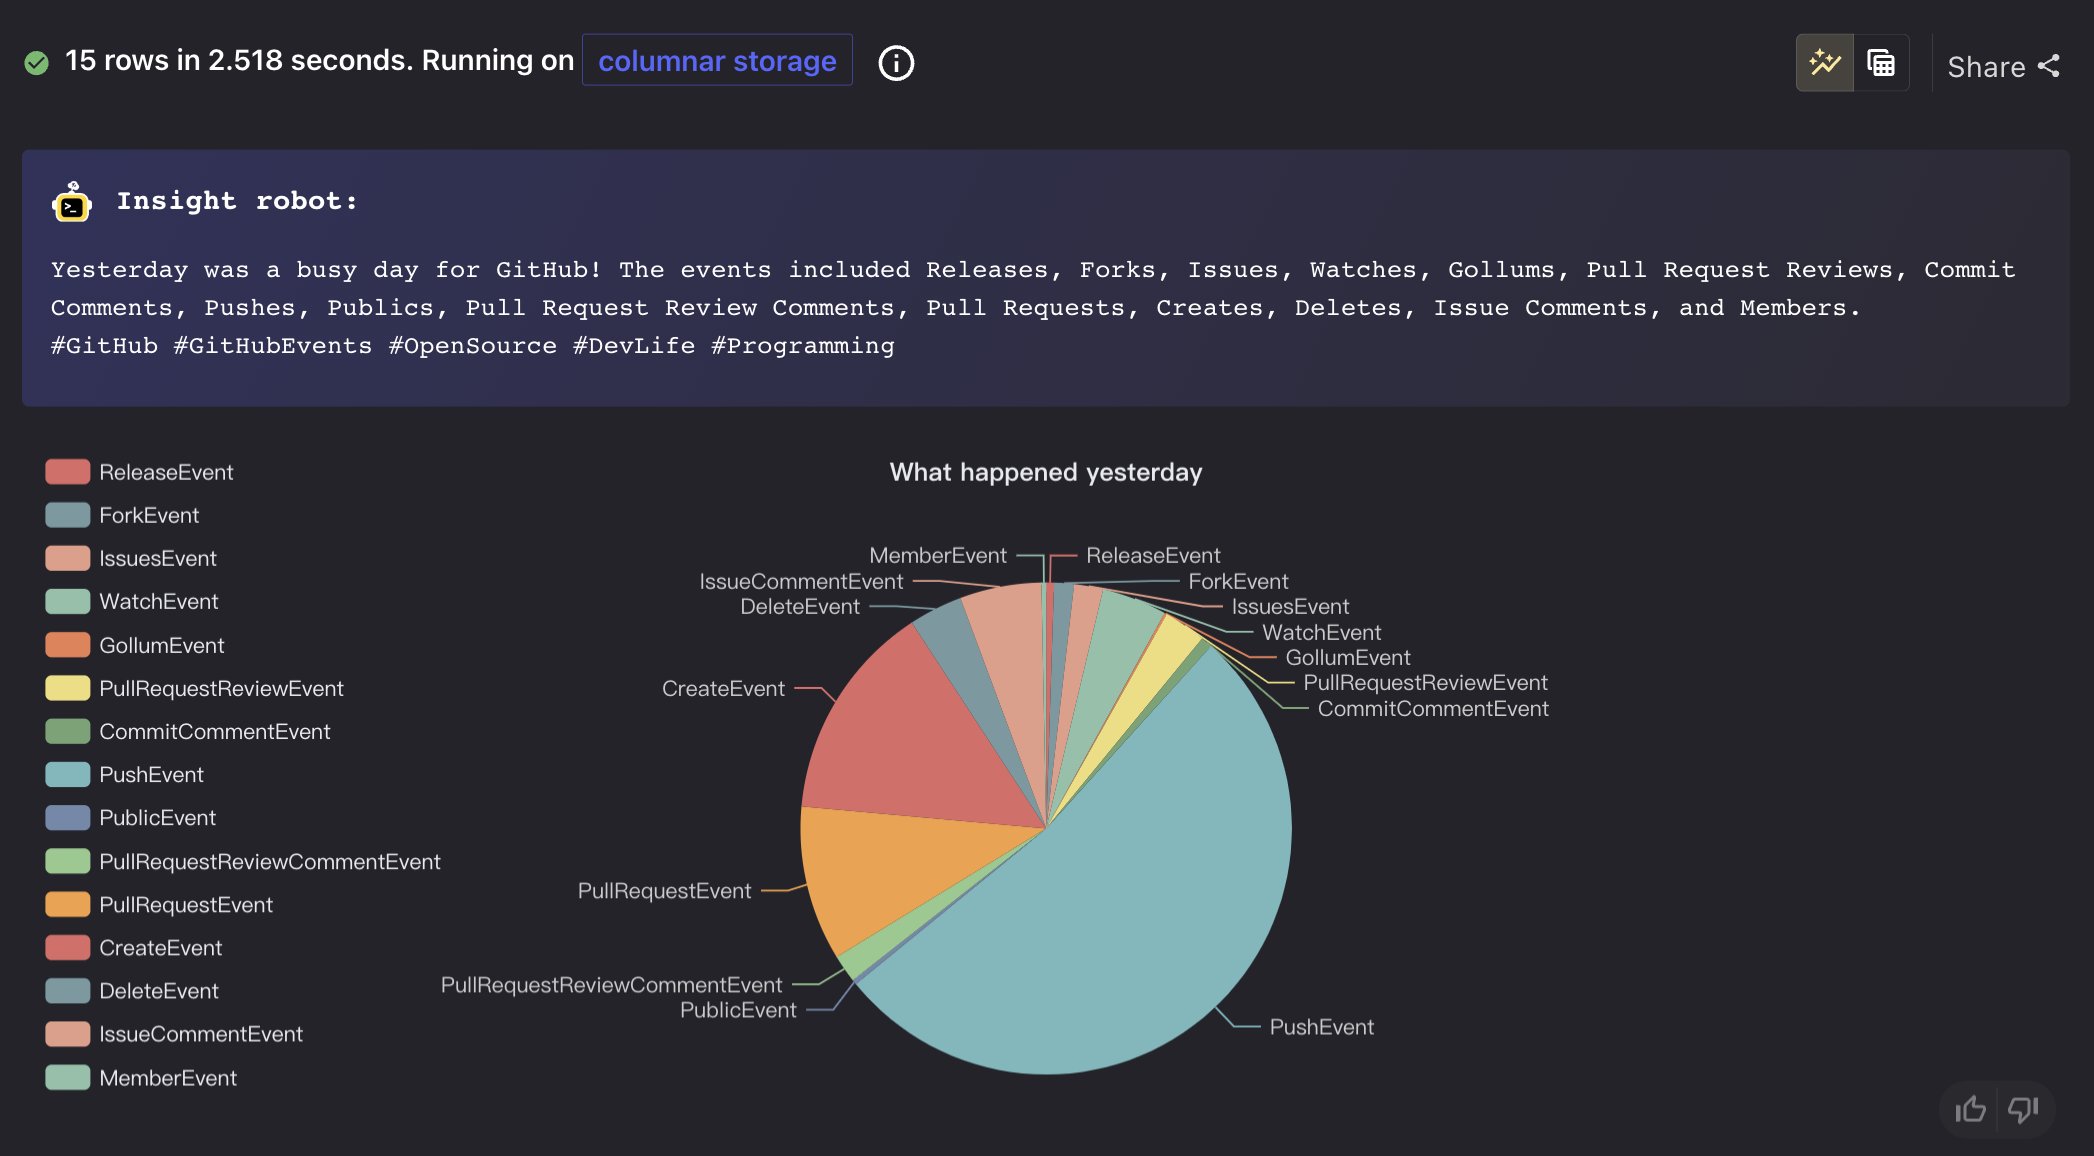
Task: Give thumbs up feedback
Action: (x=1969, y=1109)
